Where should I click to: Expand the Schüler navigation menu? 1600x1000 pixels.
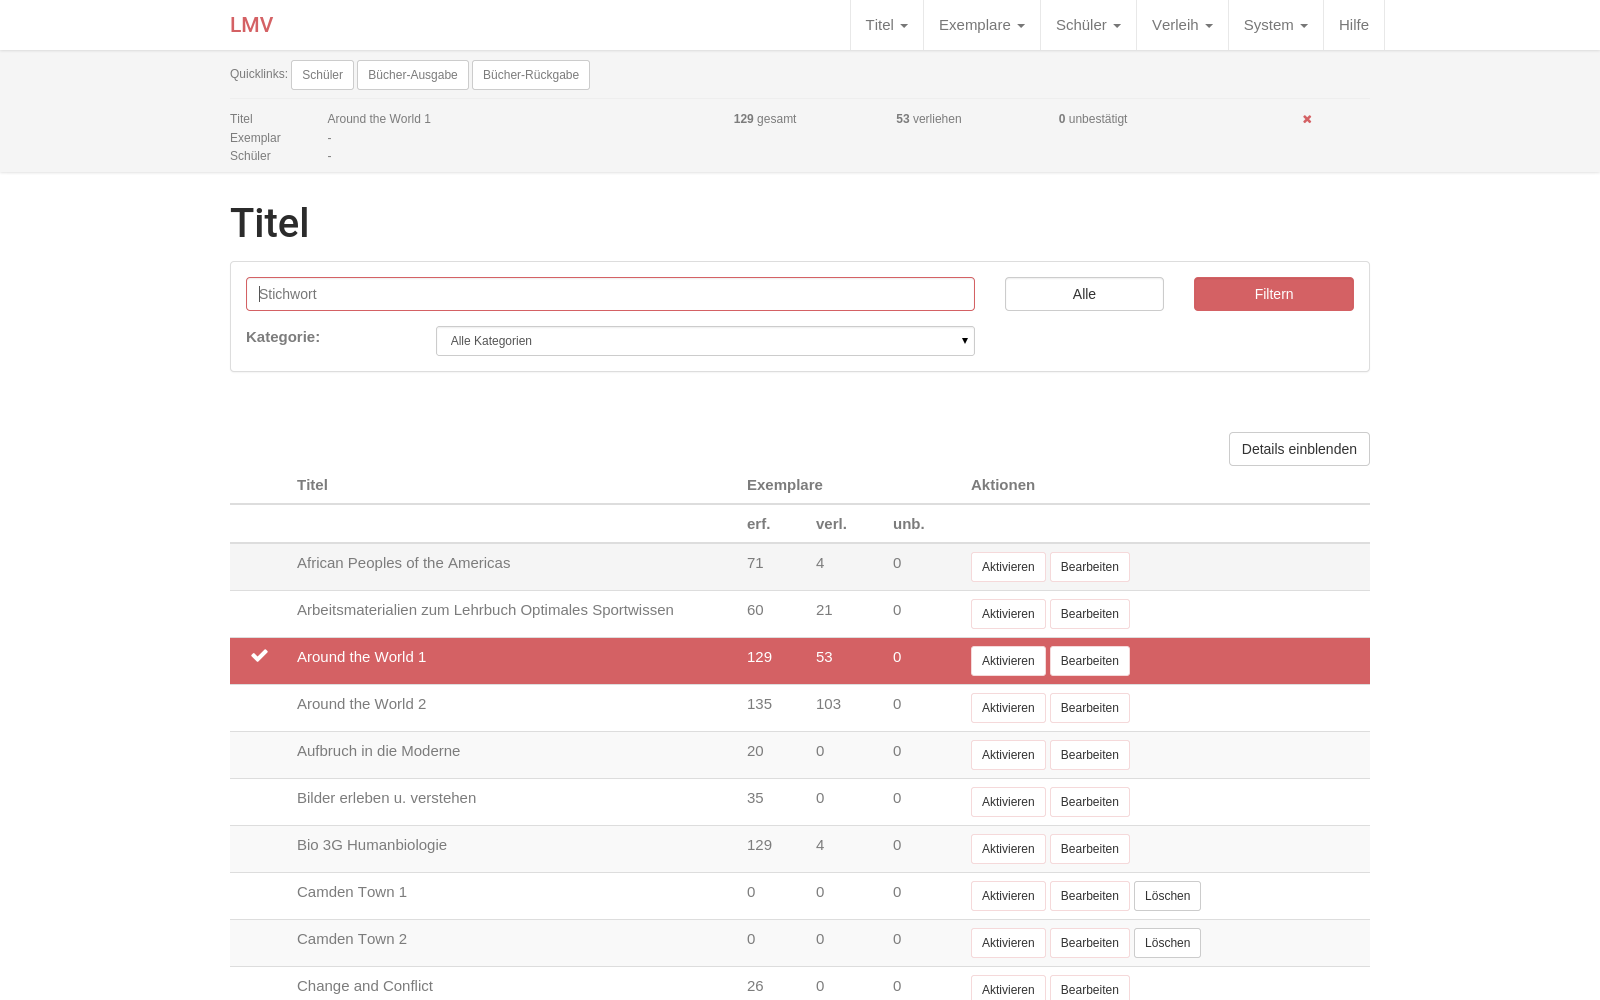tap(1087, 25)
